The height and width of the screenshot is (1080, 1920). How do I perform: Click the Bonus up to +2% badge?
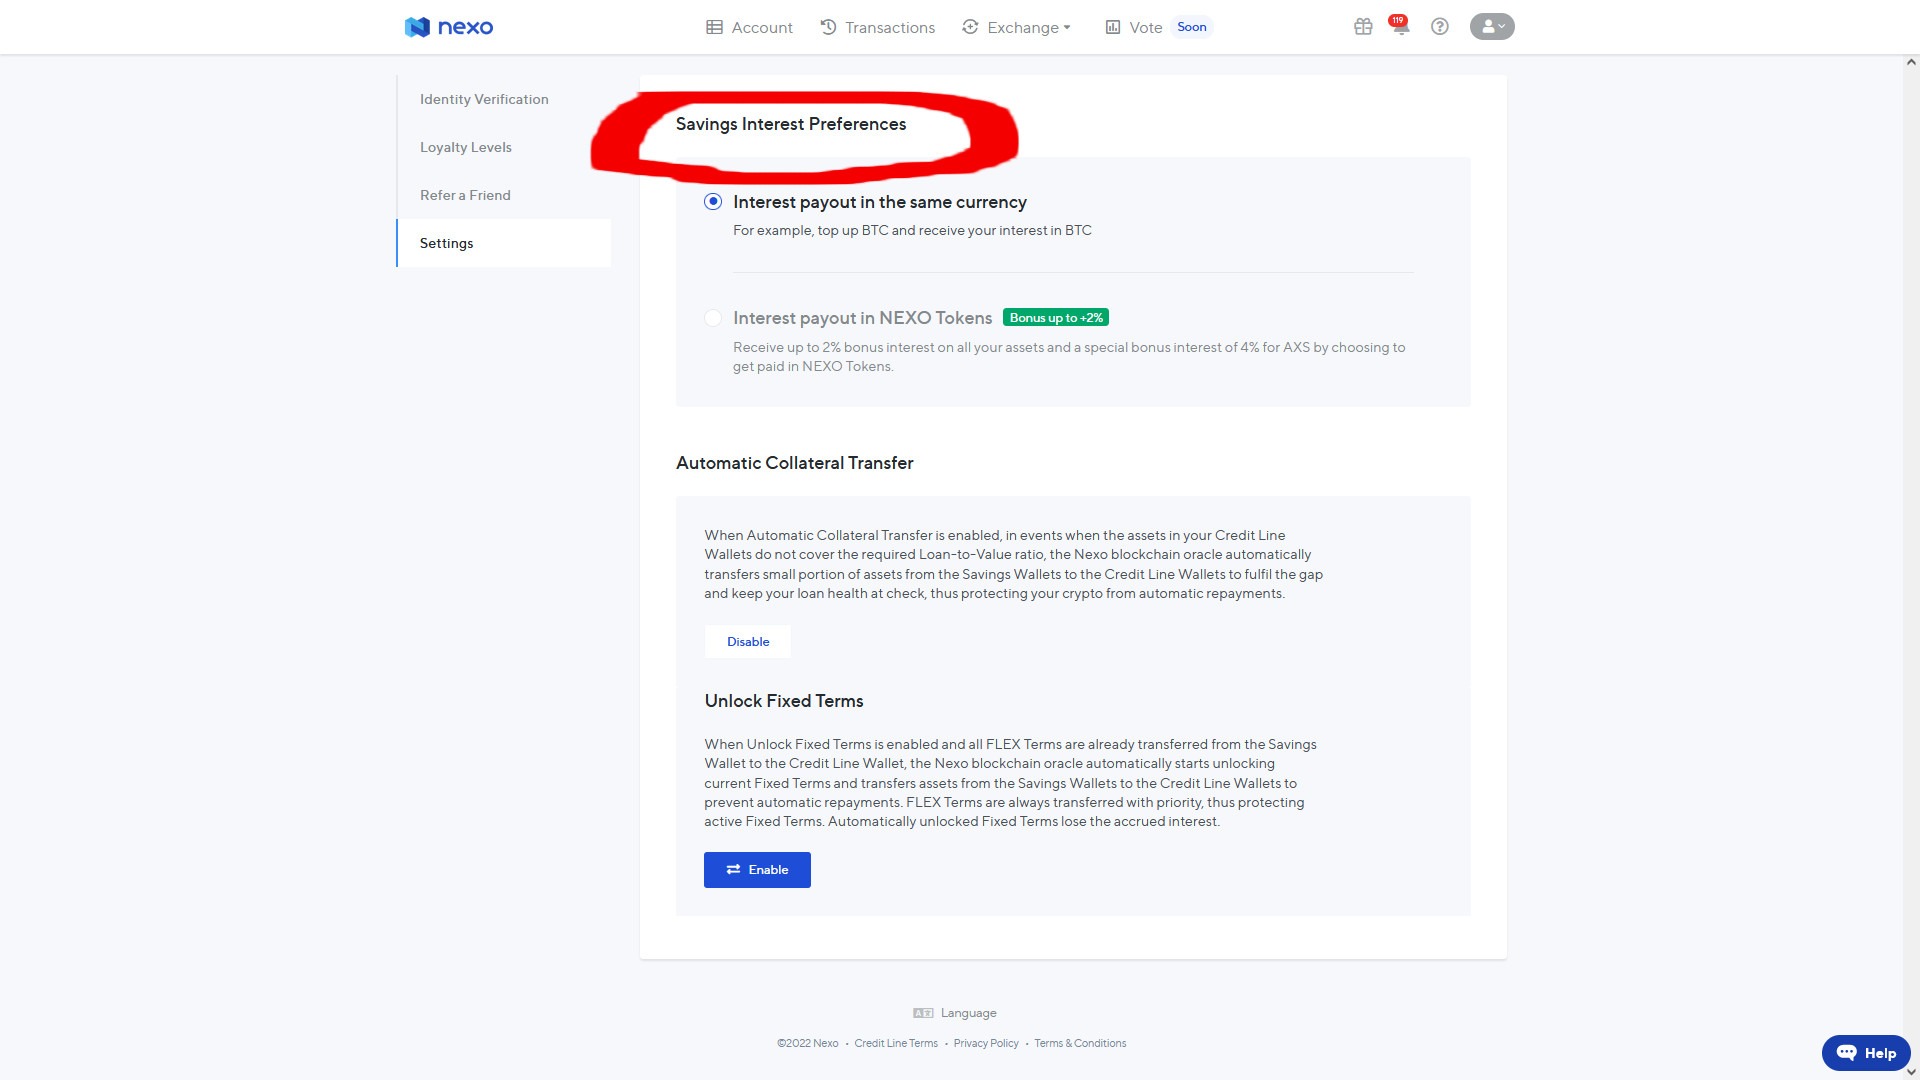click(1056, 318)
